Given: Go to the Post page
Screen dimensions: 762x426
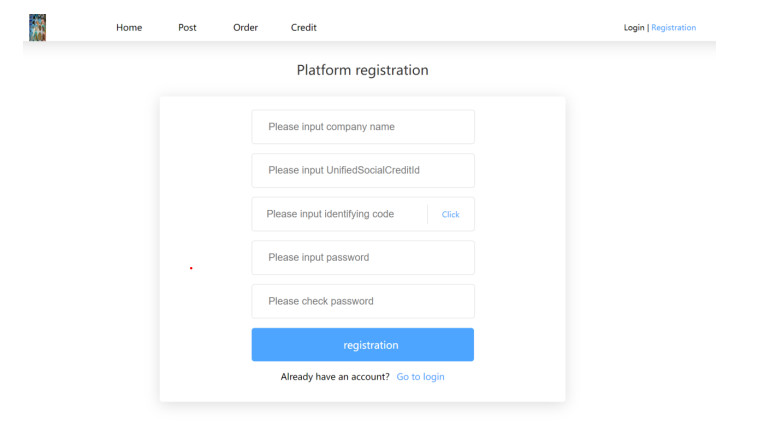Looking at the screenshot, I should click(x=187, y=28).
